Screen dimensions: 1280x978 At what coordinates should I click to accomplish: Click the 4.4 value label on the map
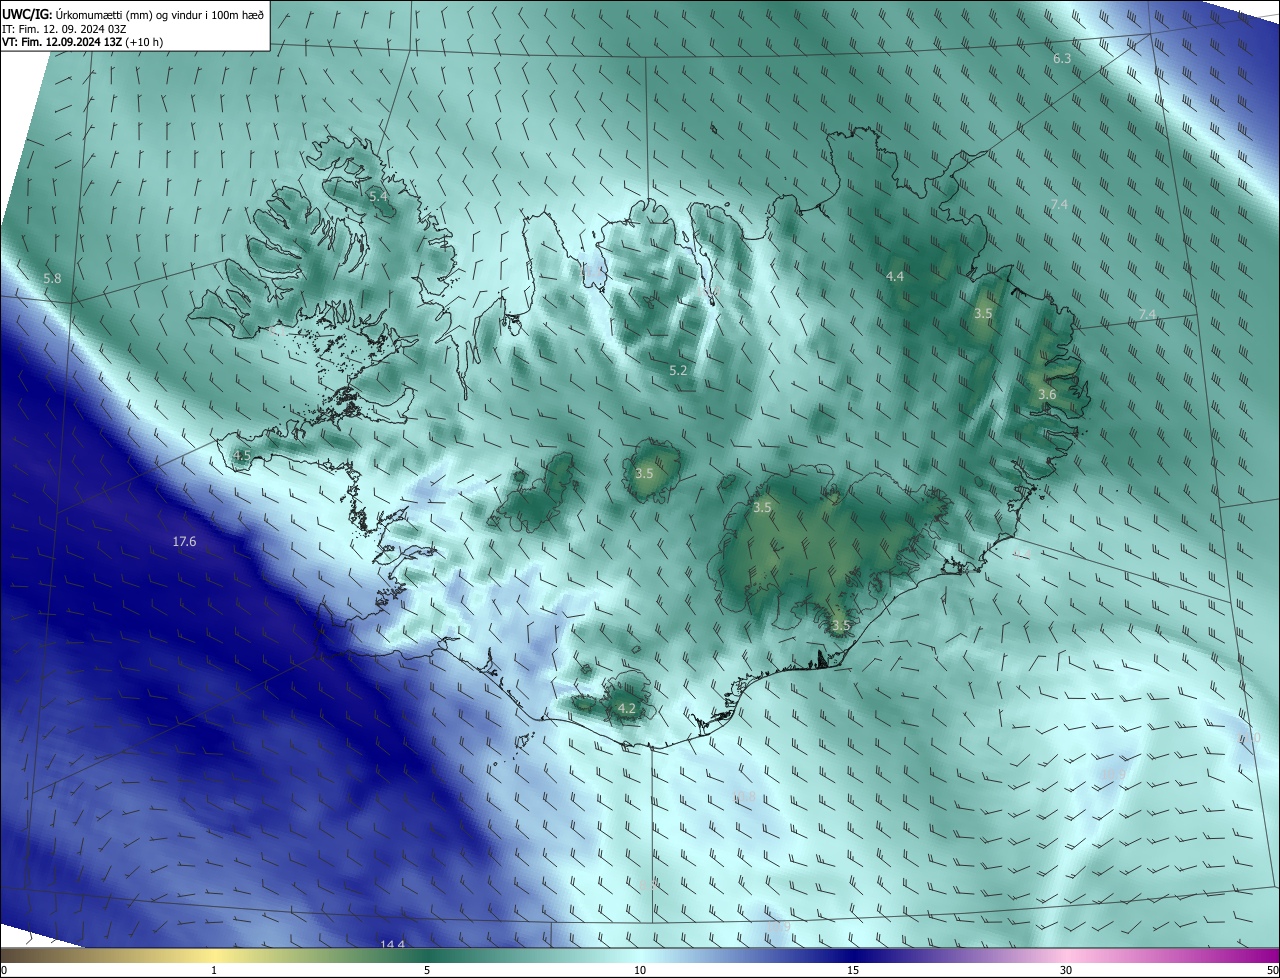pos(895,275)
